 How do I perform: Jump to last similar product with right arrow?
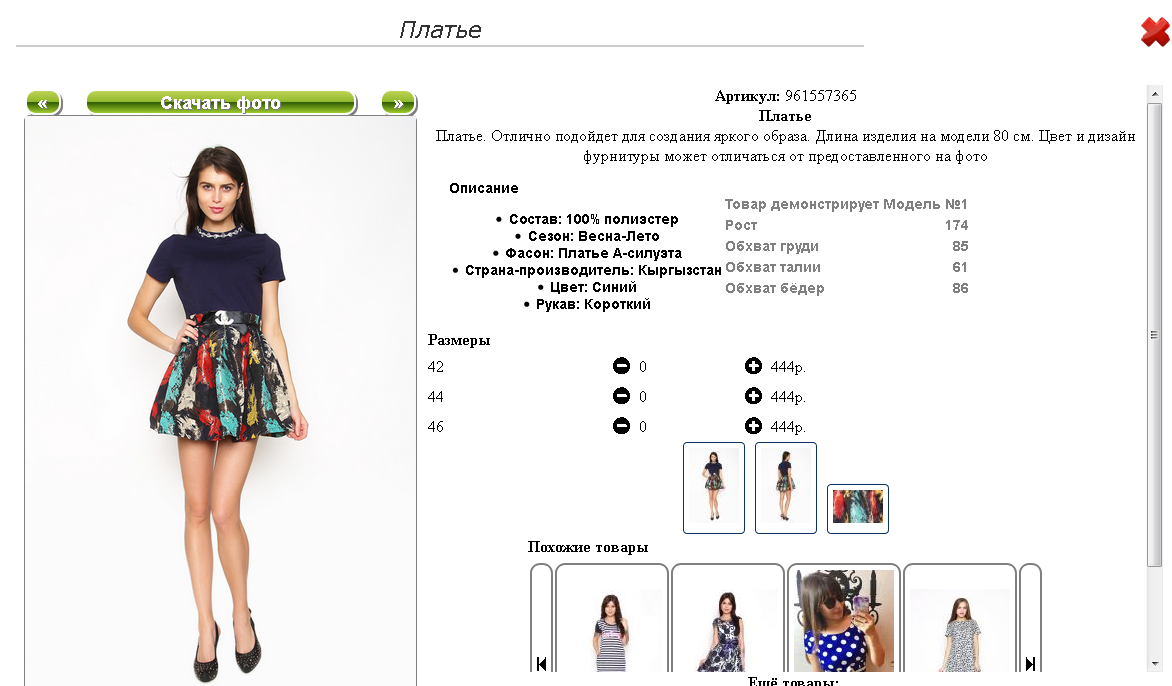tap(1030, 663)
